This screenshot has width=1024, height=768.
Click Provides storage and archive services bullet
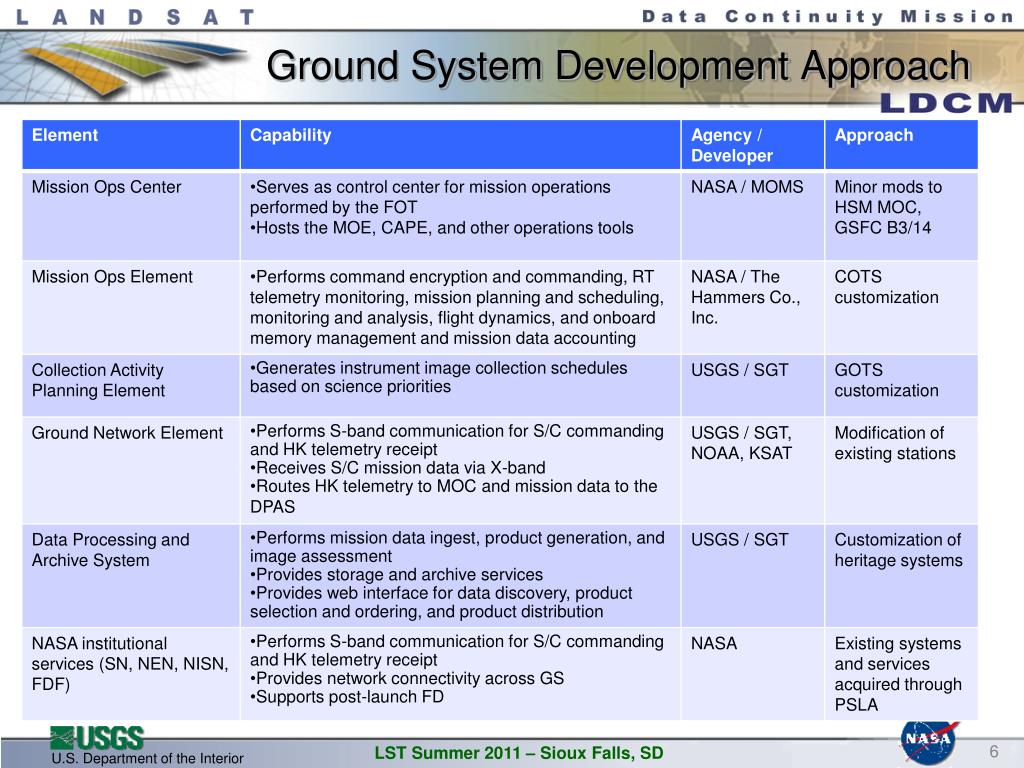coord(396,575)
